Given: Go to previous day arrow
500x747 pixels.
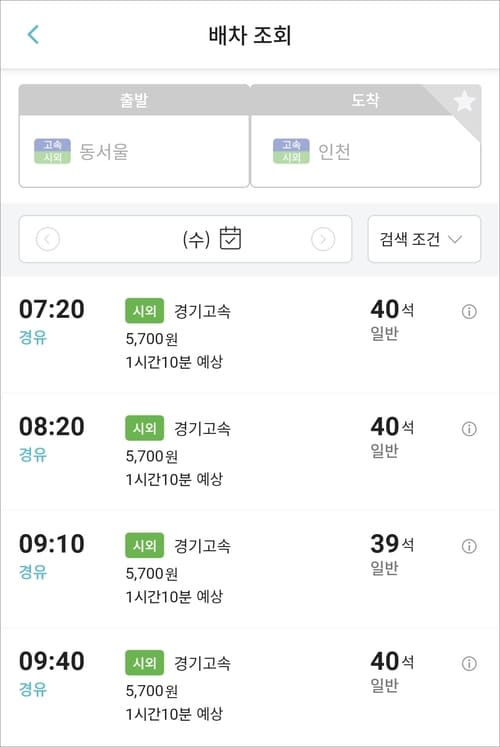Looking at the screenshot, I should pos(48,239).
